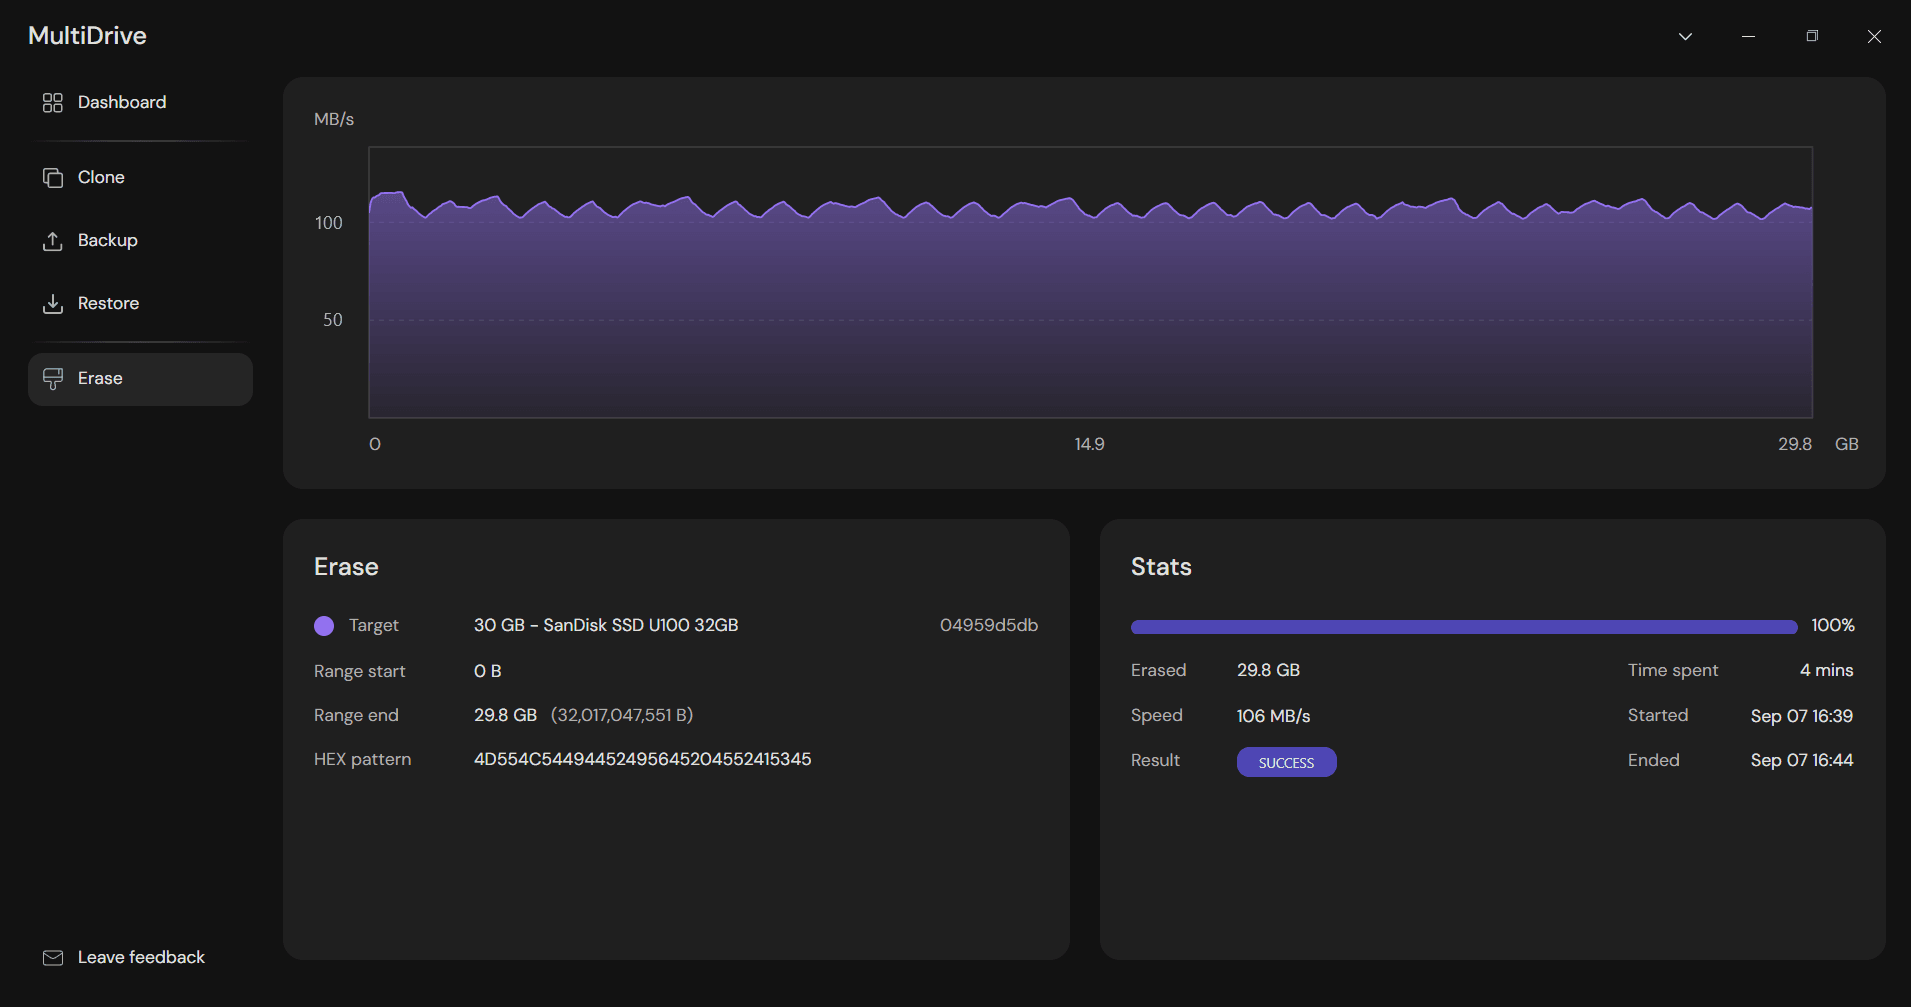Screen dimensions: 1911x1007
Task: Switch to Backup in sidebar
Action: pos(140,241)
